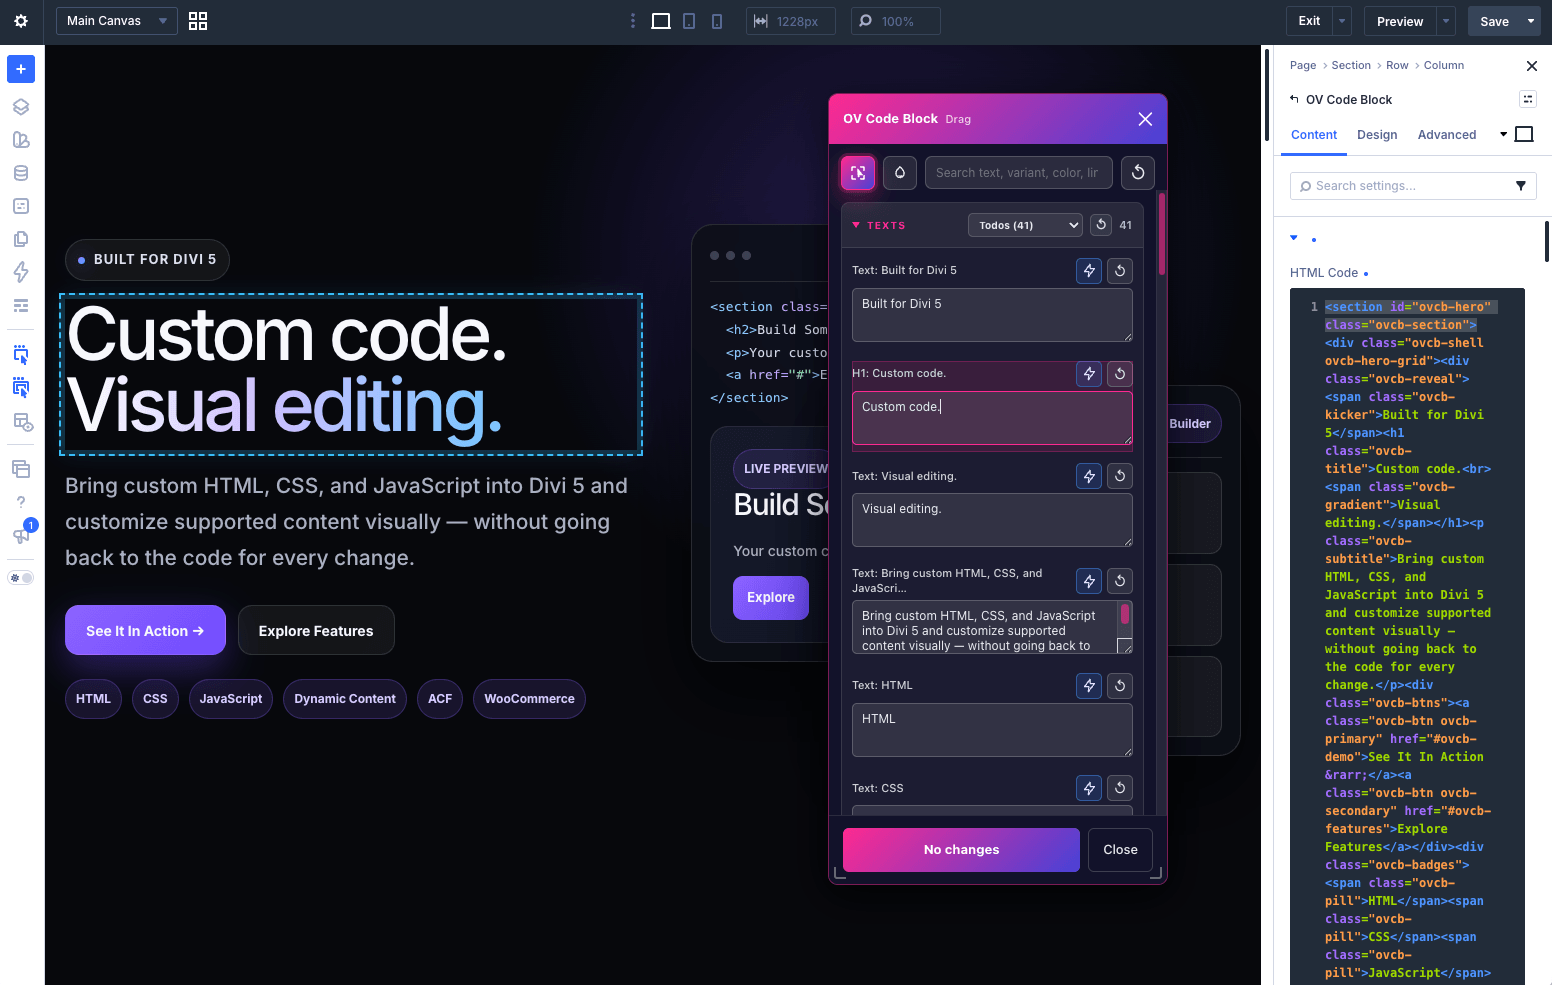Open the Save dropdown arrow

(1530, 21)
